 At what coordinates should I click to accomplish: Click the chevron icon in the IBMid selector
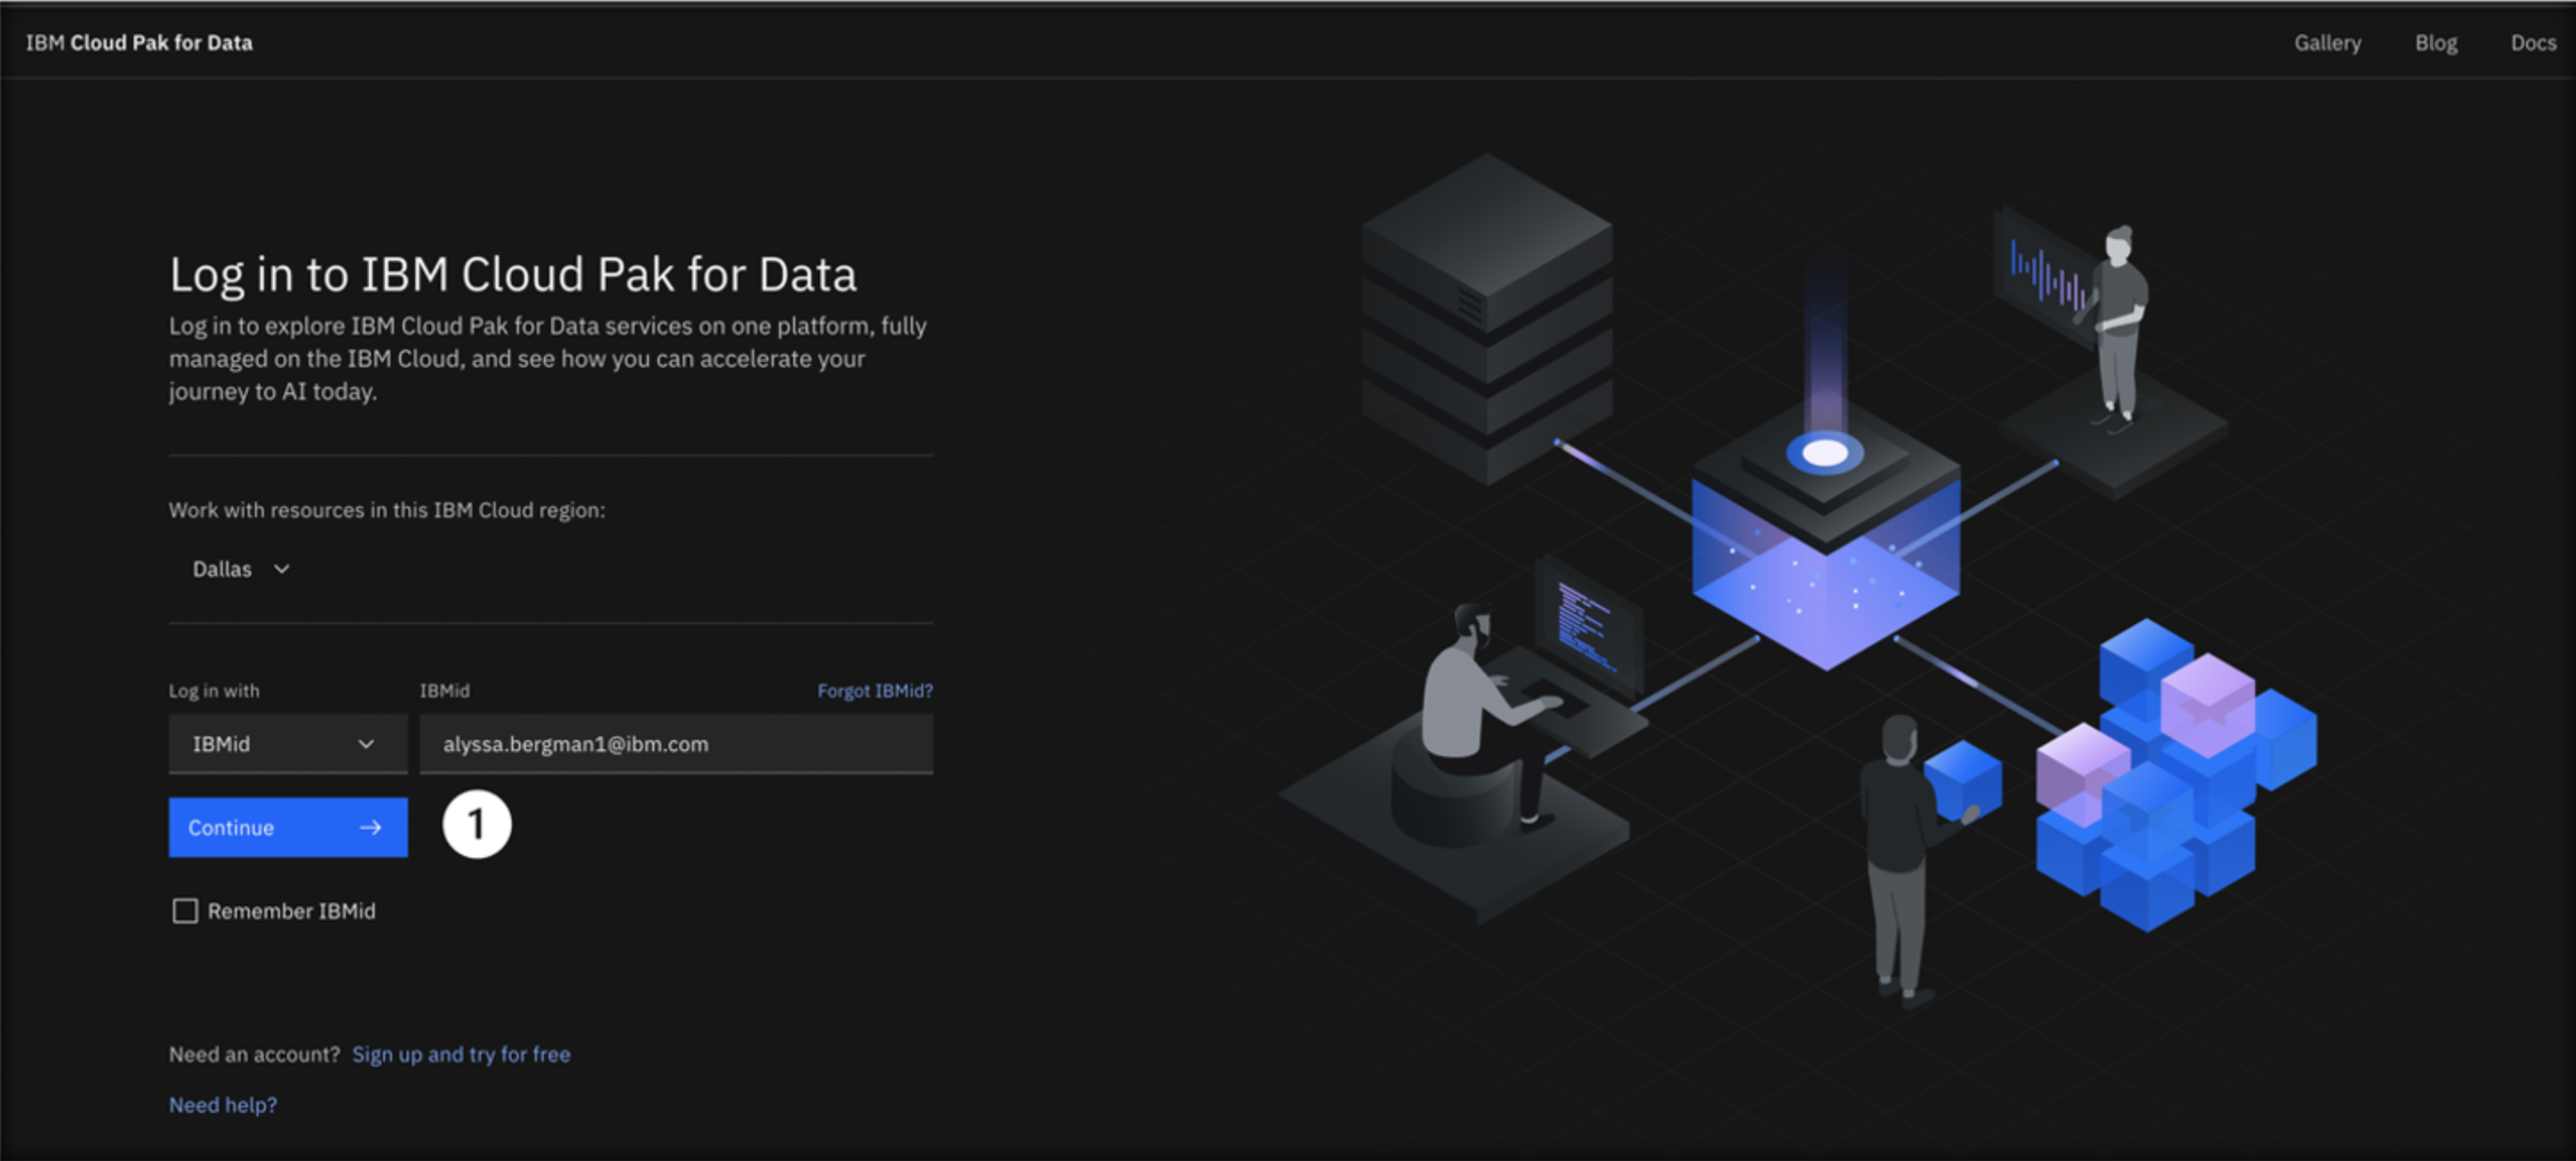click(366, 744)
